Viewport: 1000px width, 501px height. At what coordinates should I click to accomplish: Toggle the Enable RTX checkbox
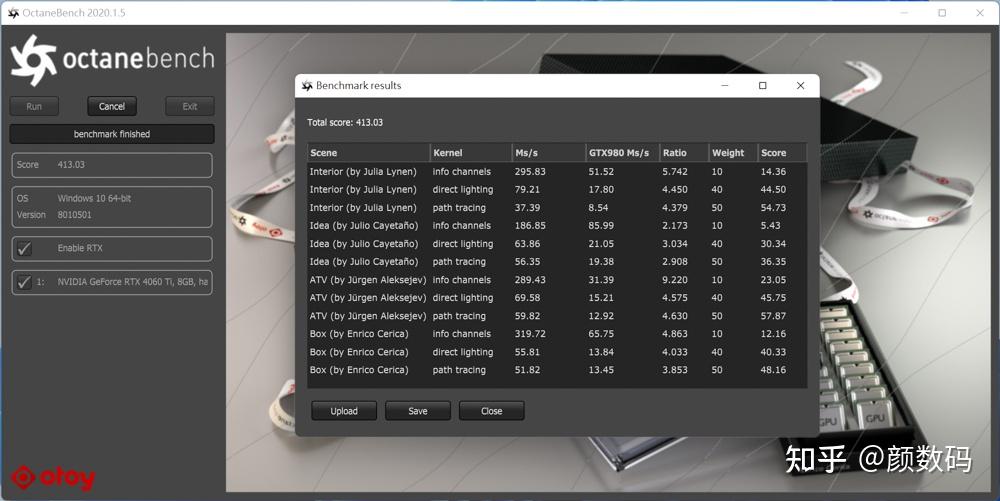[24, 249]
